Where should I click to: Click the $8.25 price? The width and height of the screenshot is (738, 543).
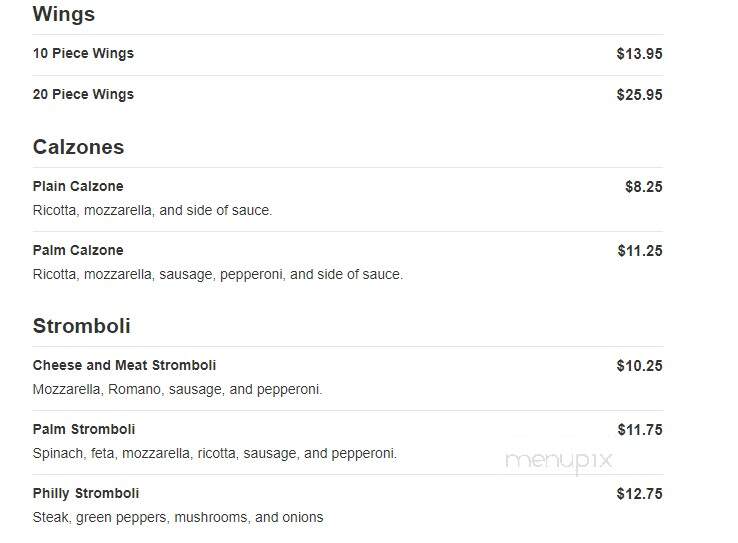pos(643,187)
